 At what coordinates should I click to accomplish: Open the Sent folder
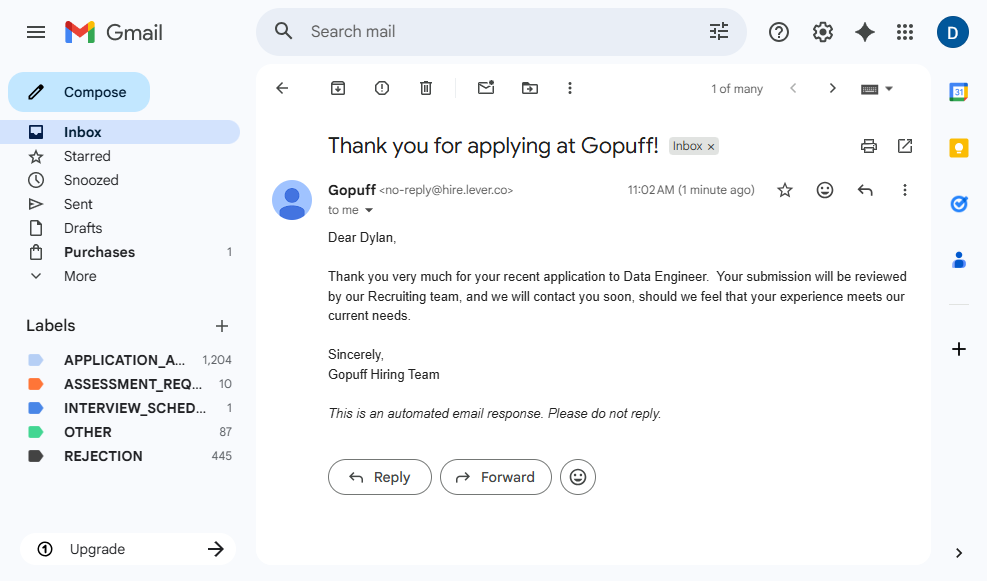78,204
